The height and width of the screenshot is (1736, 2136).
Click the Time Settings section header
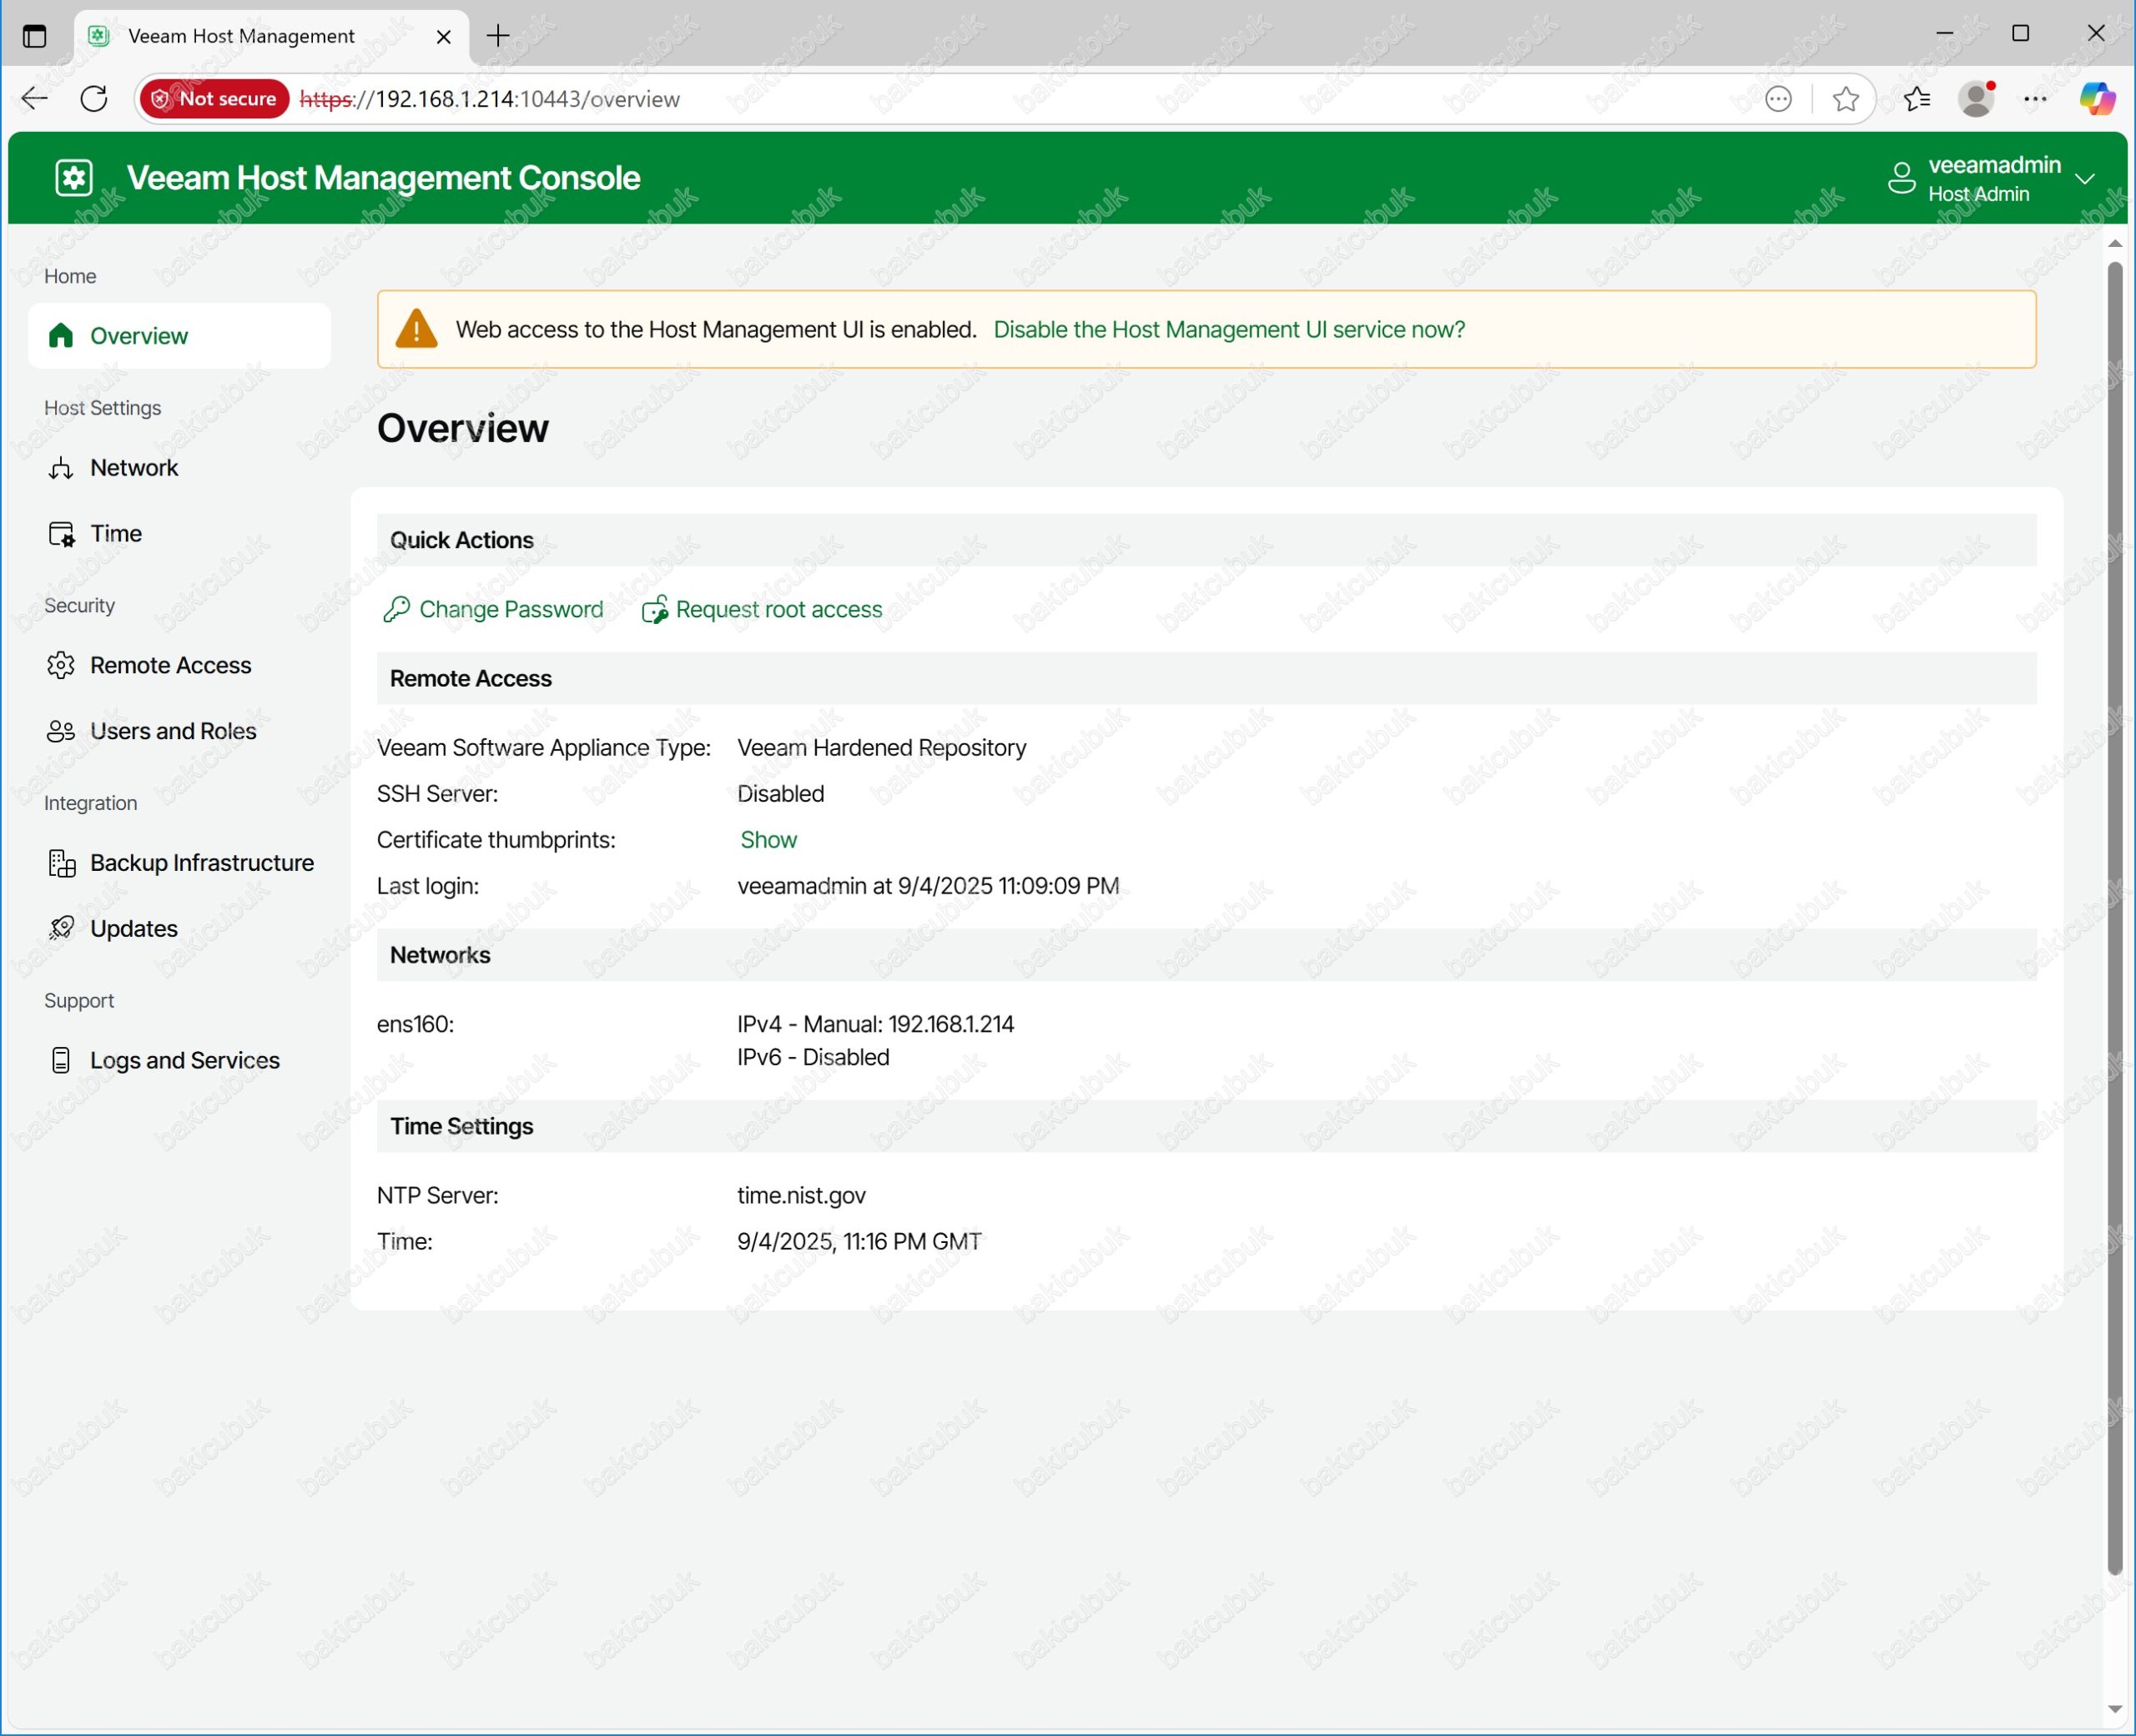pos(1206,1126)
